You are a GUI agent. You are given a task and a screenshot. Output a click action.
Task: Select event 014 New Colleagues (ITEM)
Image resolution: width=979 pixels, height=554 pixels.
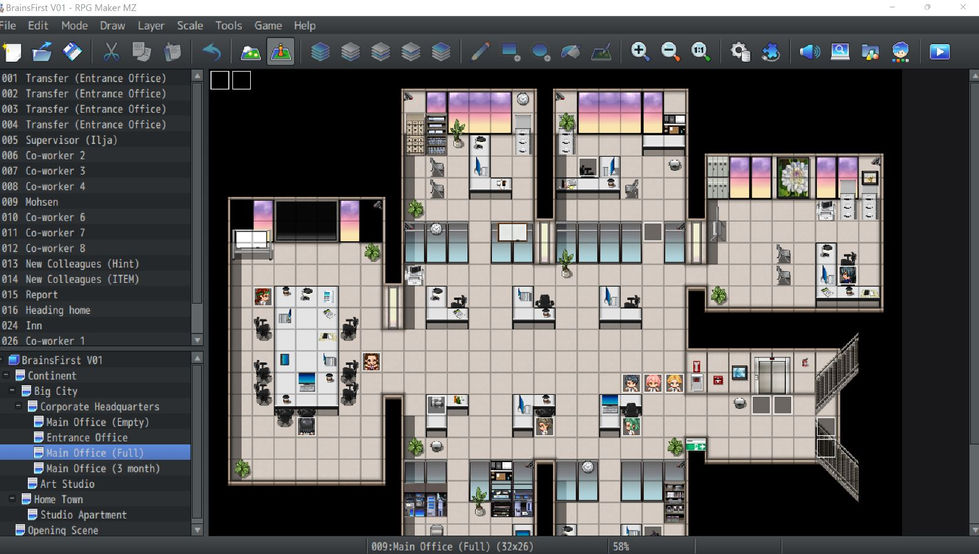95,279
